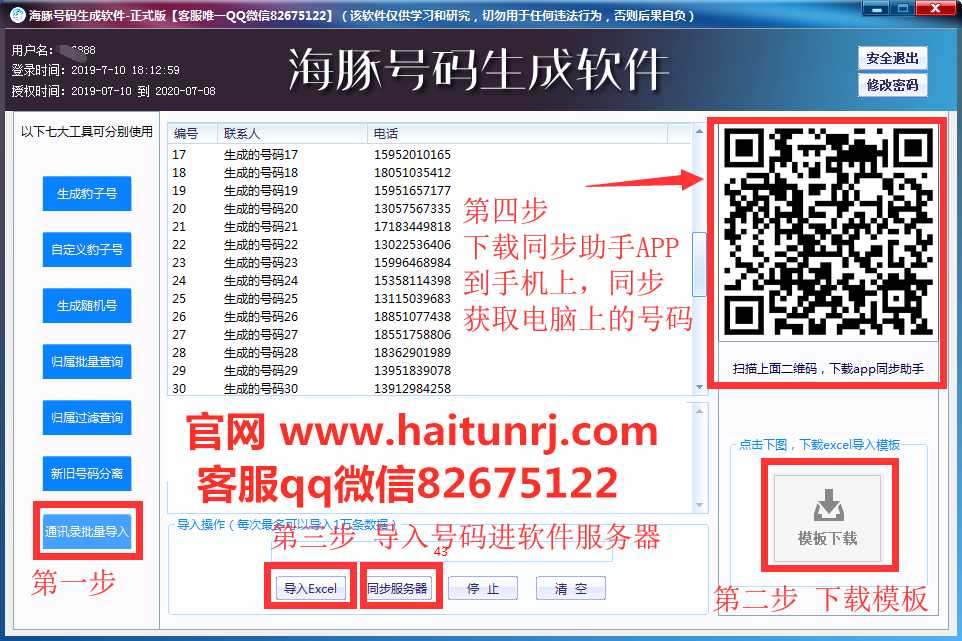
Task: Open the 自定义豹子号 tool
Action: pyautogui.click(x=87, y=249)
